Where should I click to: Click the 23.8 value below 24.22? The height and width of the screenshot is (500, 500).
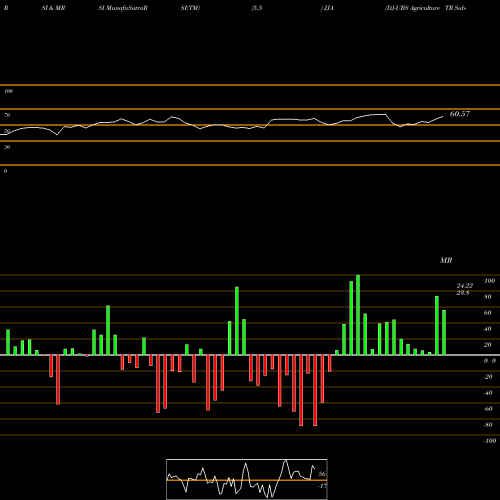click(x=463, y=293)
